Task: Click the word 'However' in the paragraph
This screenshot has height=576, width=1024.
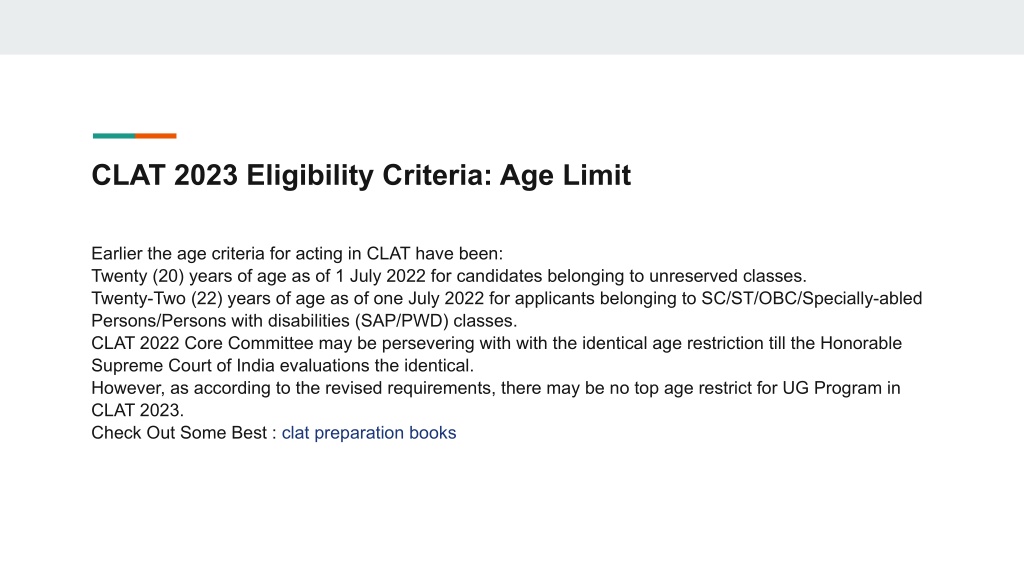Action: pos(127,388)
